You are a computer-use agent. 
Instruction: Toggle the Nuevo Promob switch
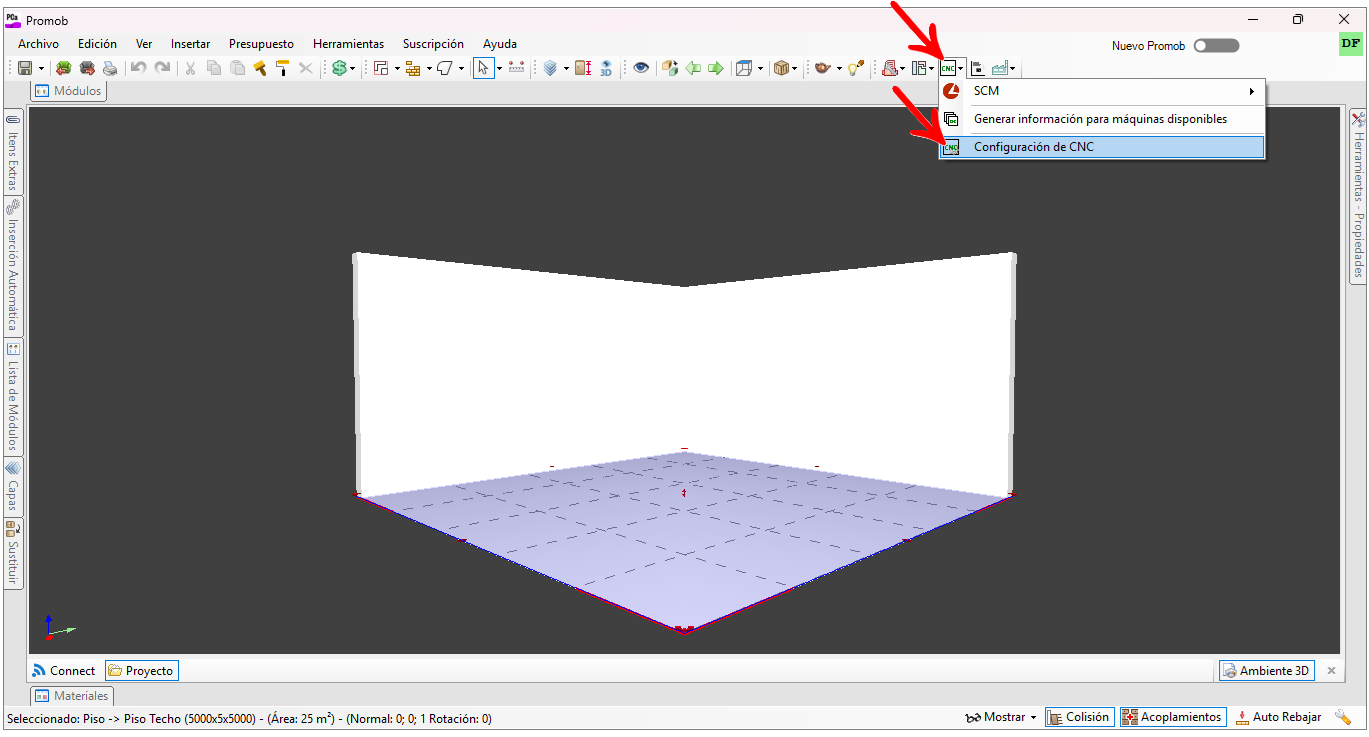pos(1216,45)
